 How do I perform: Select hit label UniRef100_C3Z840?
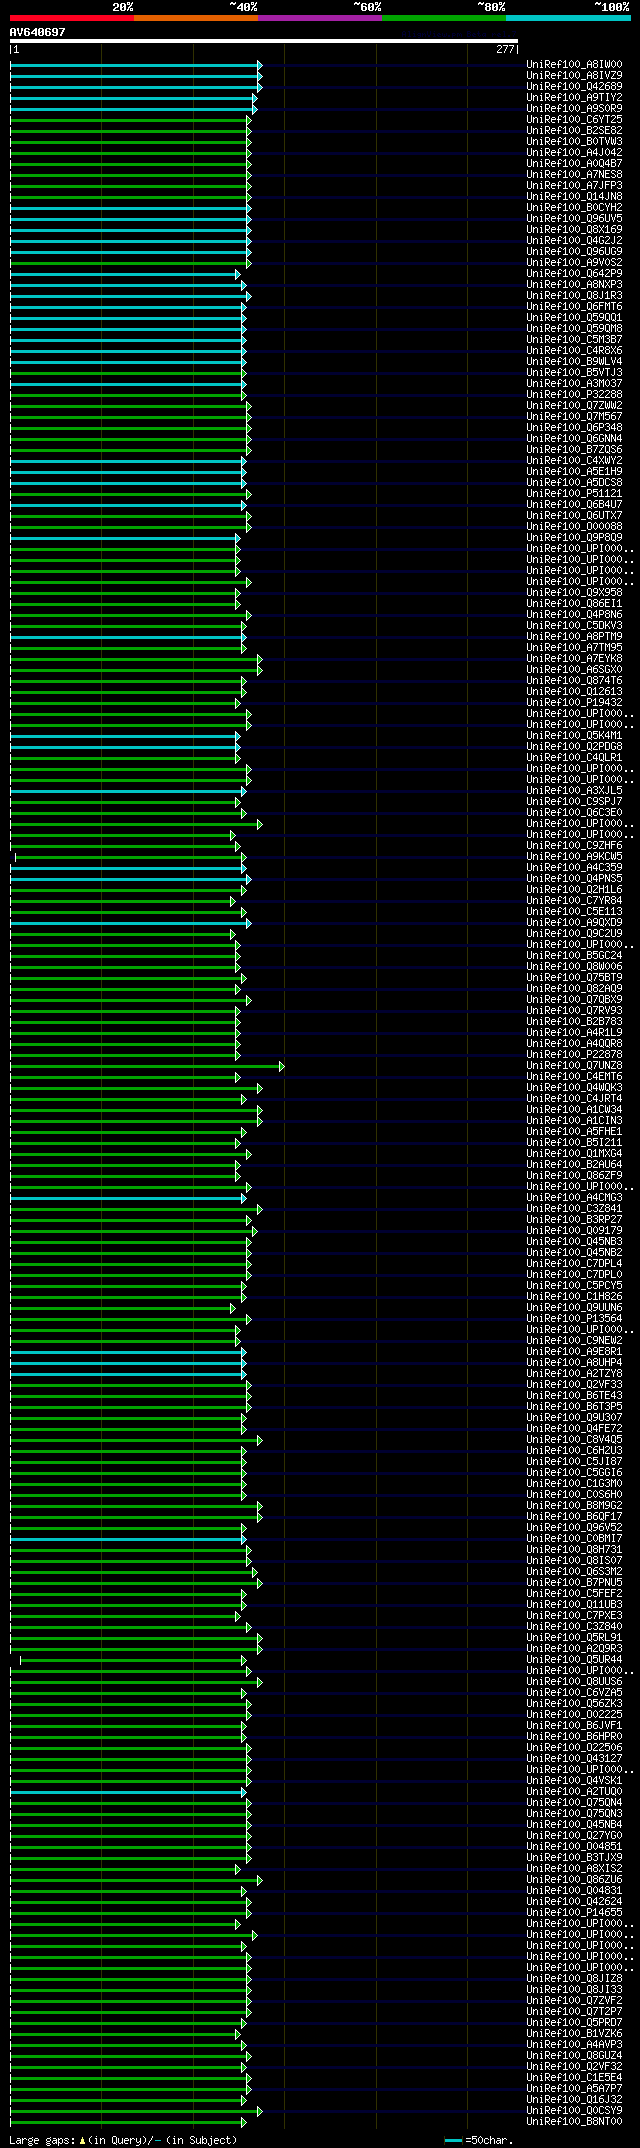pyautogui.click(x=574, y=1627)
